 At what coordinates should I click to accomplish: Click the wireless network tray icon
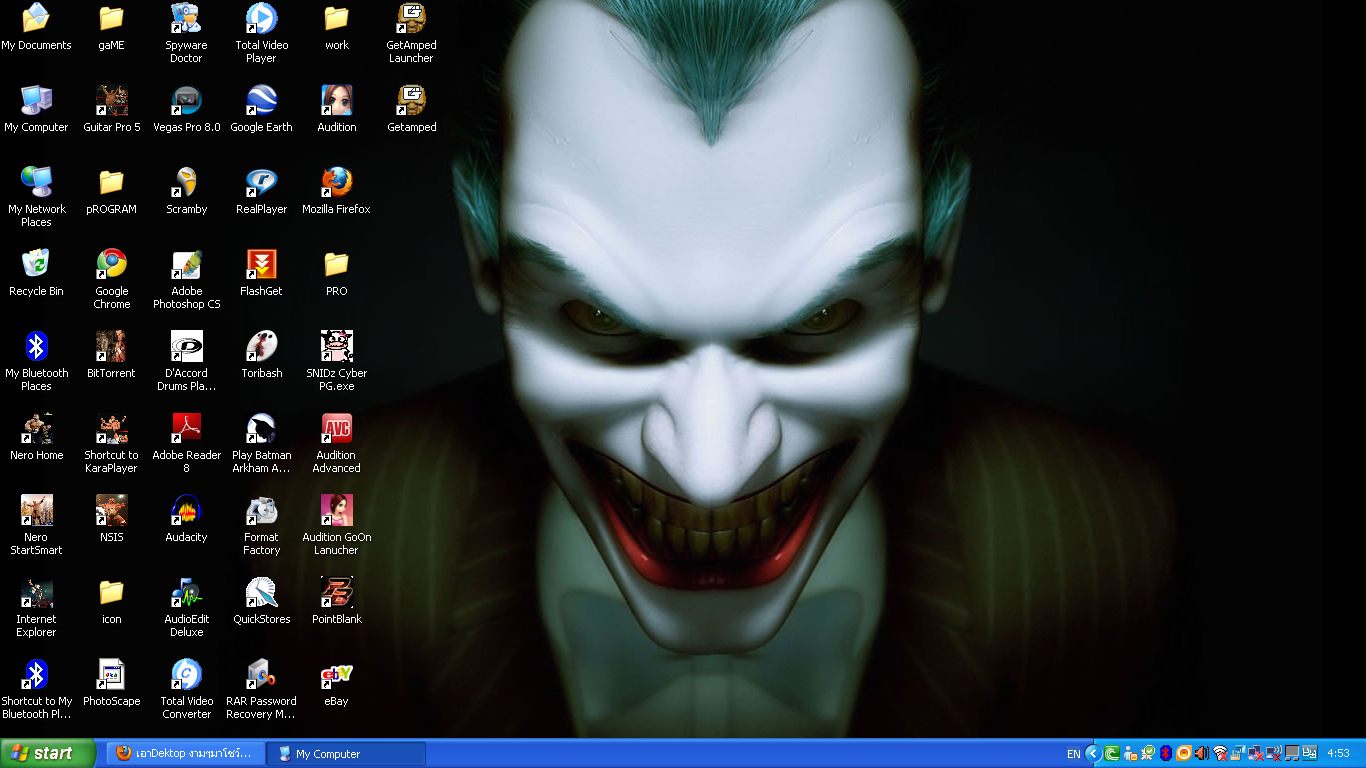click(1219, 753)
